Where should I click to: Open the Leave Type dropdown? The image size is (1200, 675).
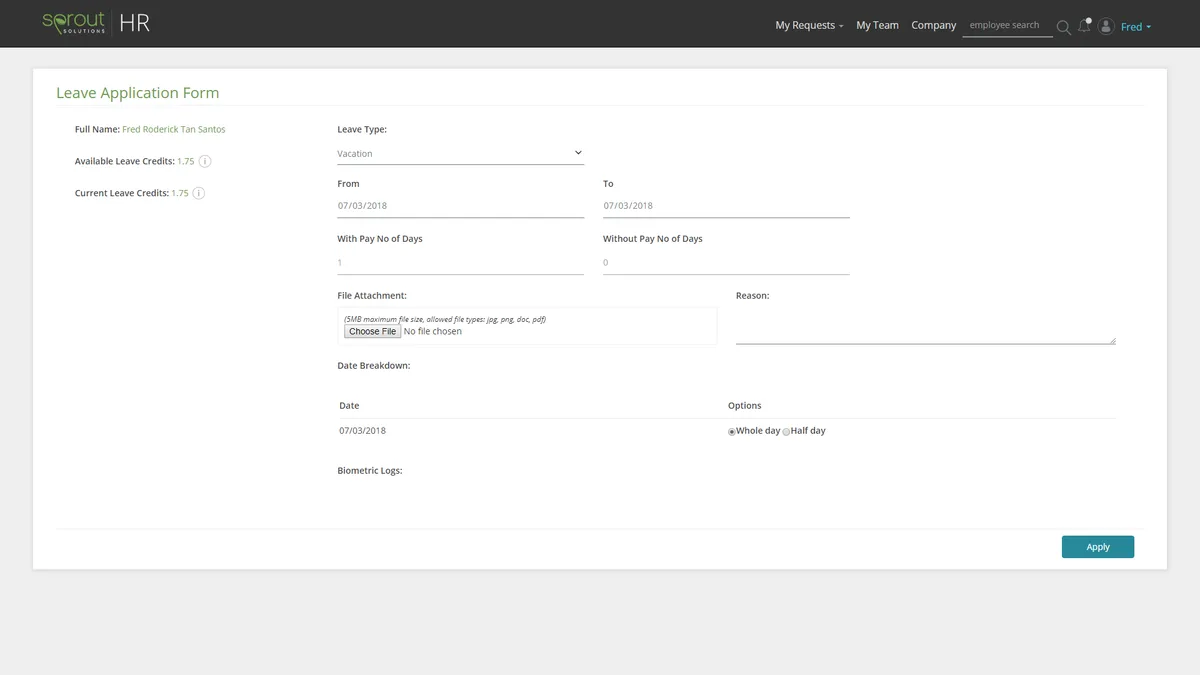(460, 153)
